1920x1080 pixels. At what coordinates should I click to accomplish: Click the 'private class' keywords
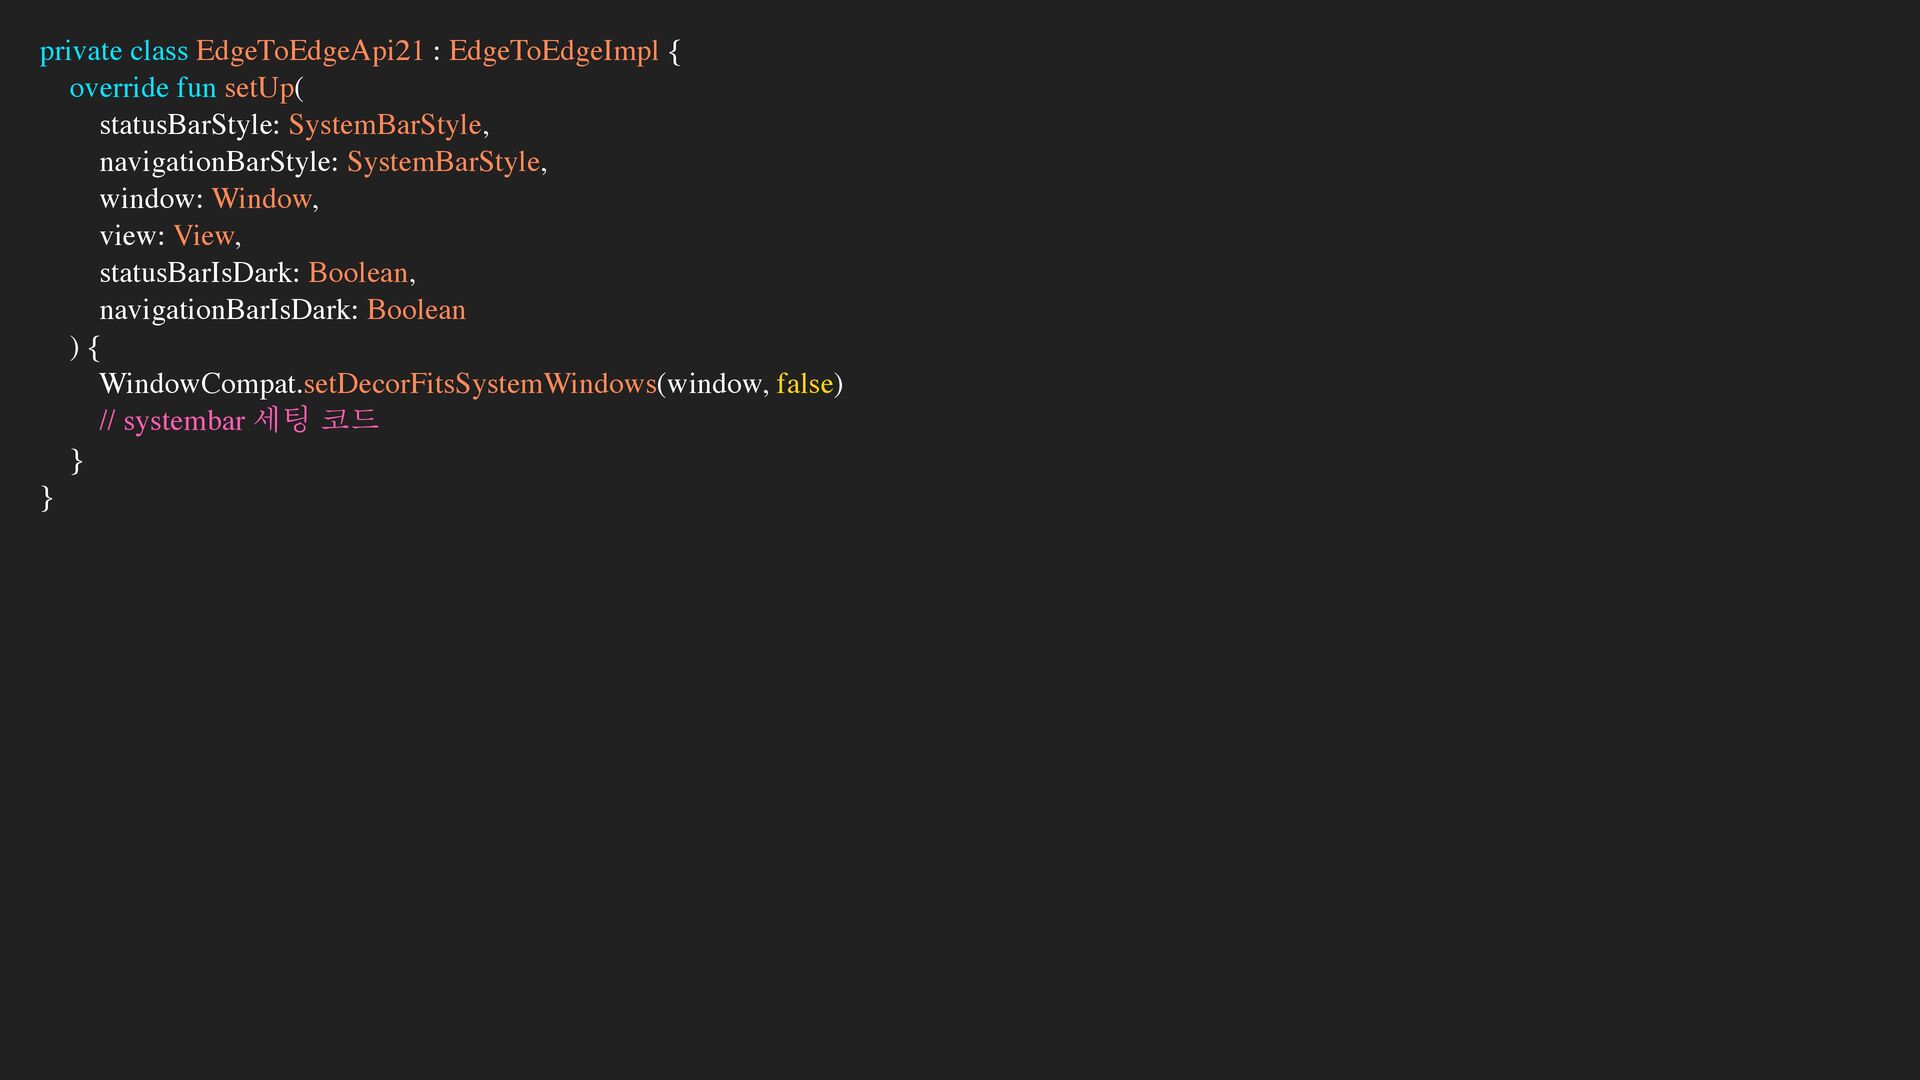click(x=113, y=51)
